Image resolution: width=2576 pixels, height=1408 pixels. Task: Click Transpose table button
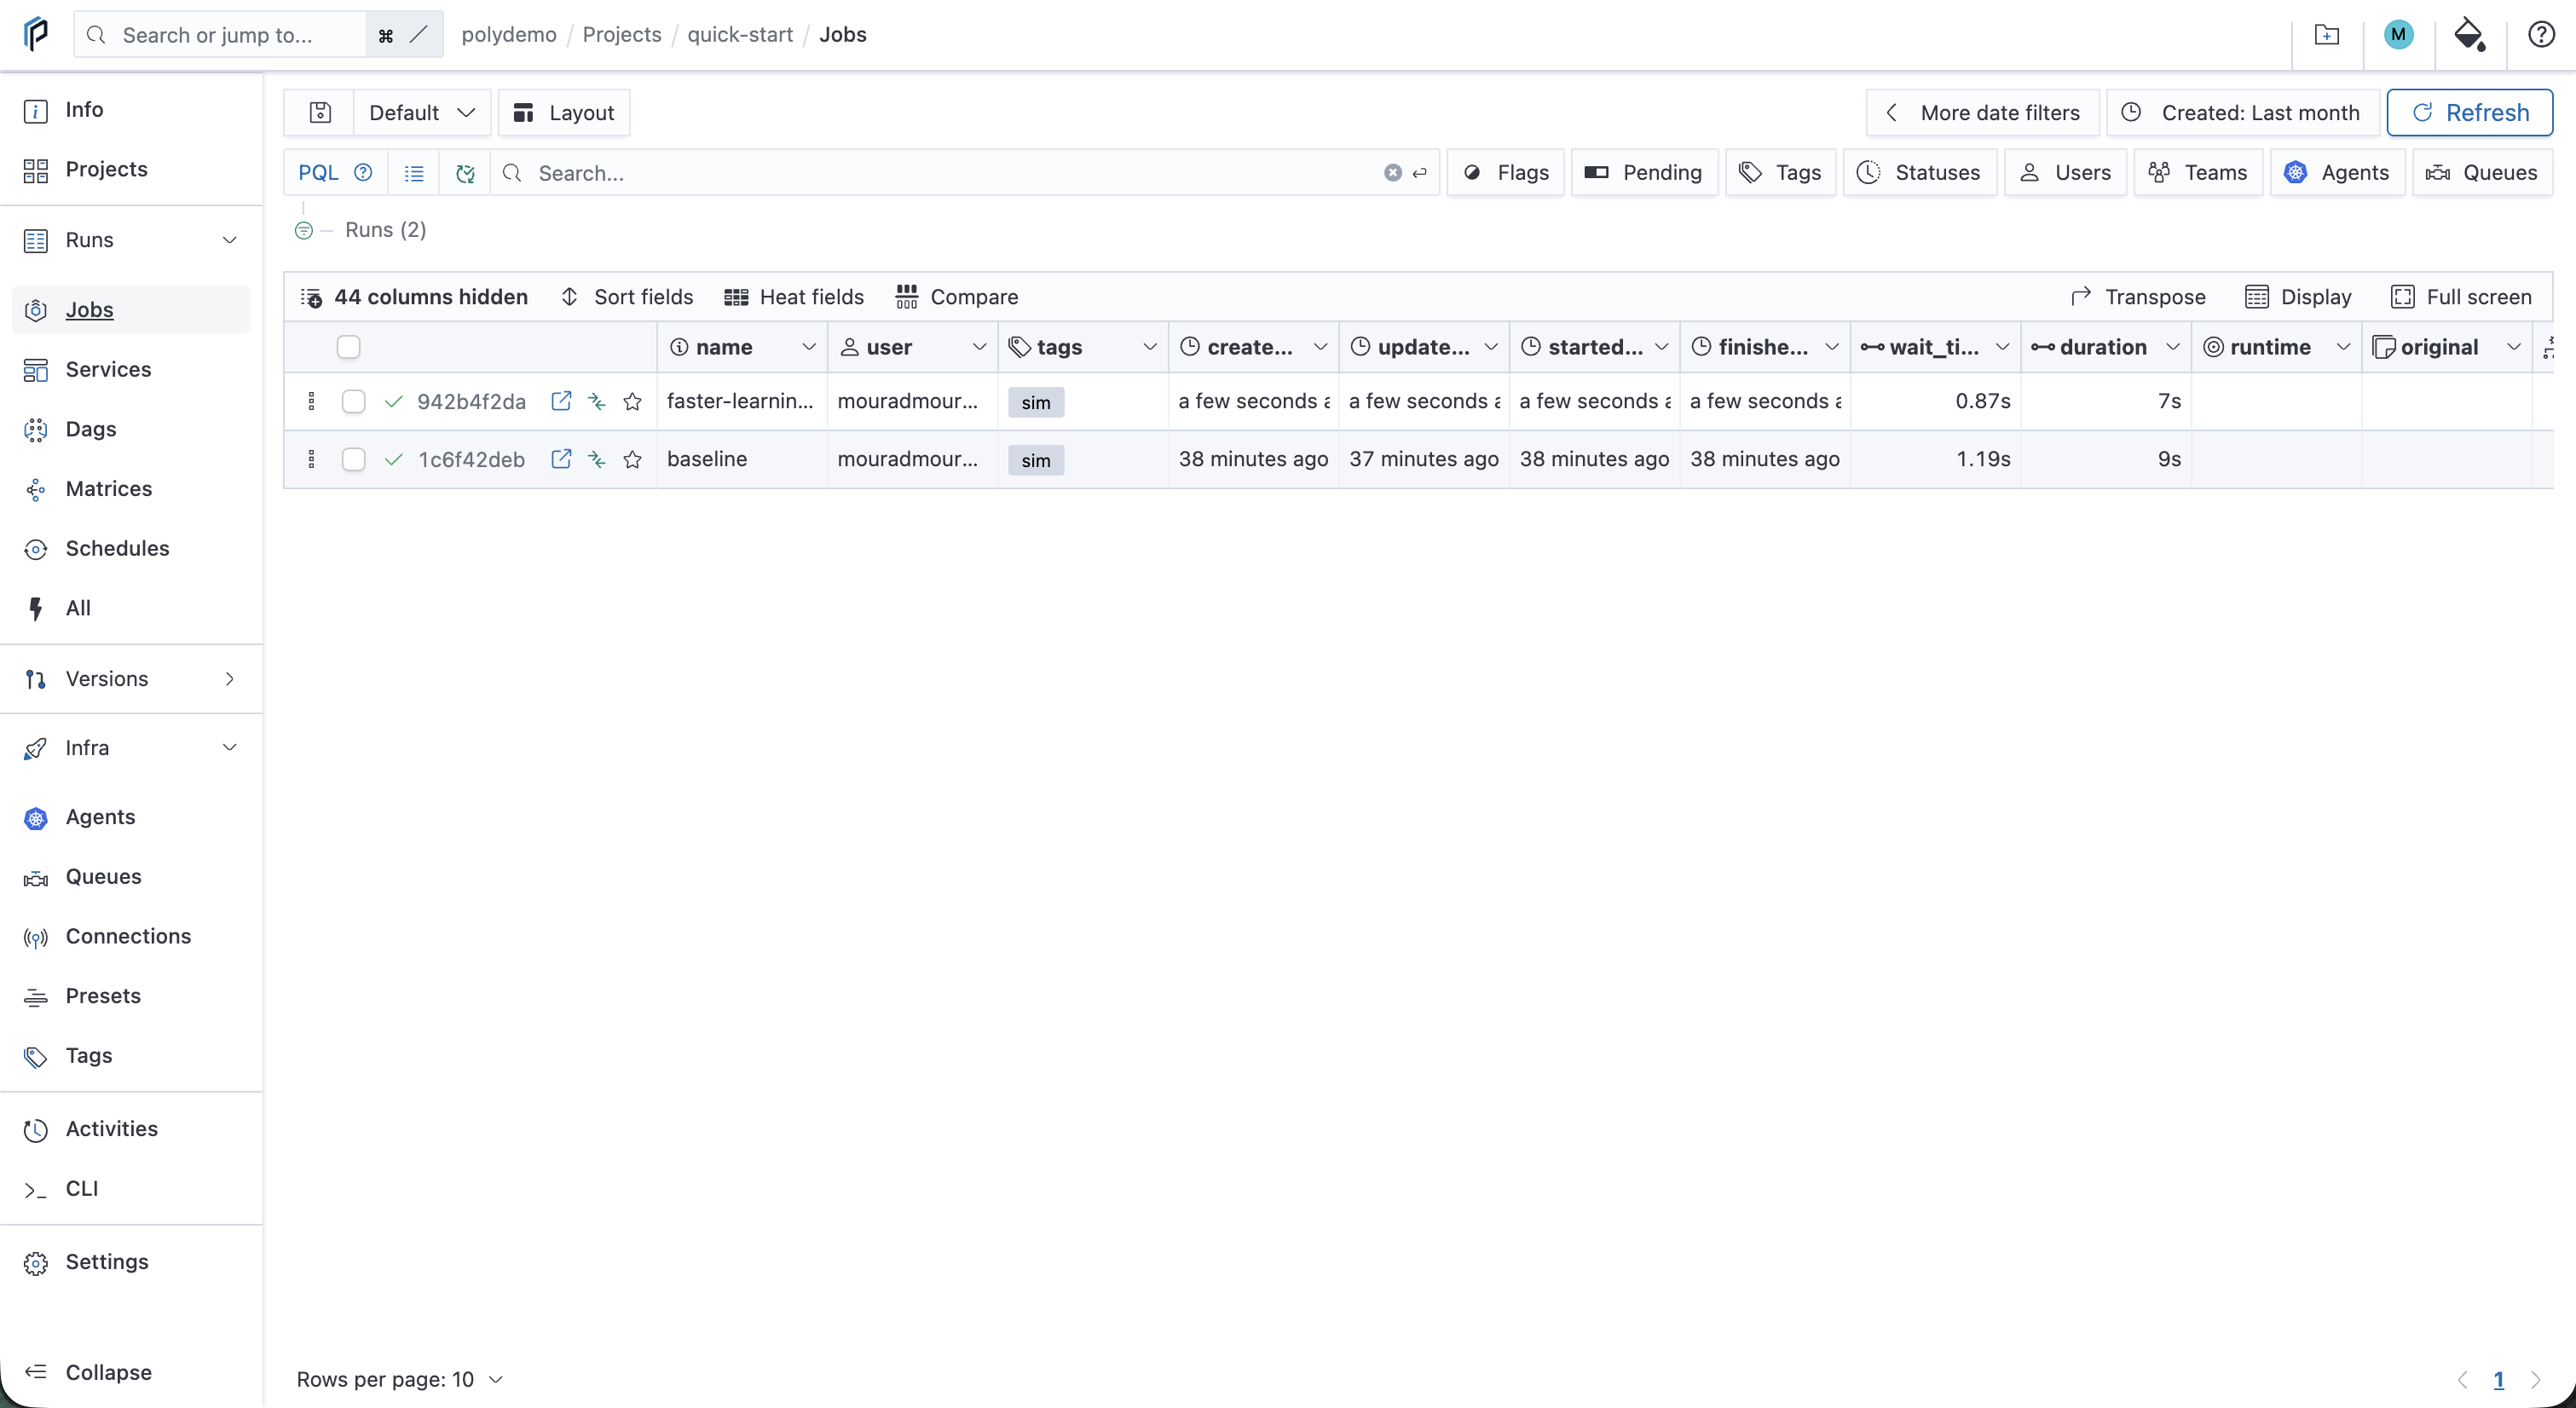tap(2138, 297)
